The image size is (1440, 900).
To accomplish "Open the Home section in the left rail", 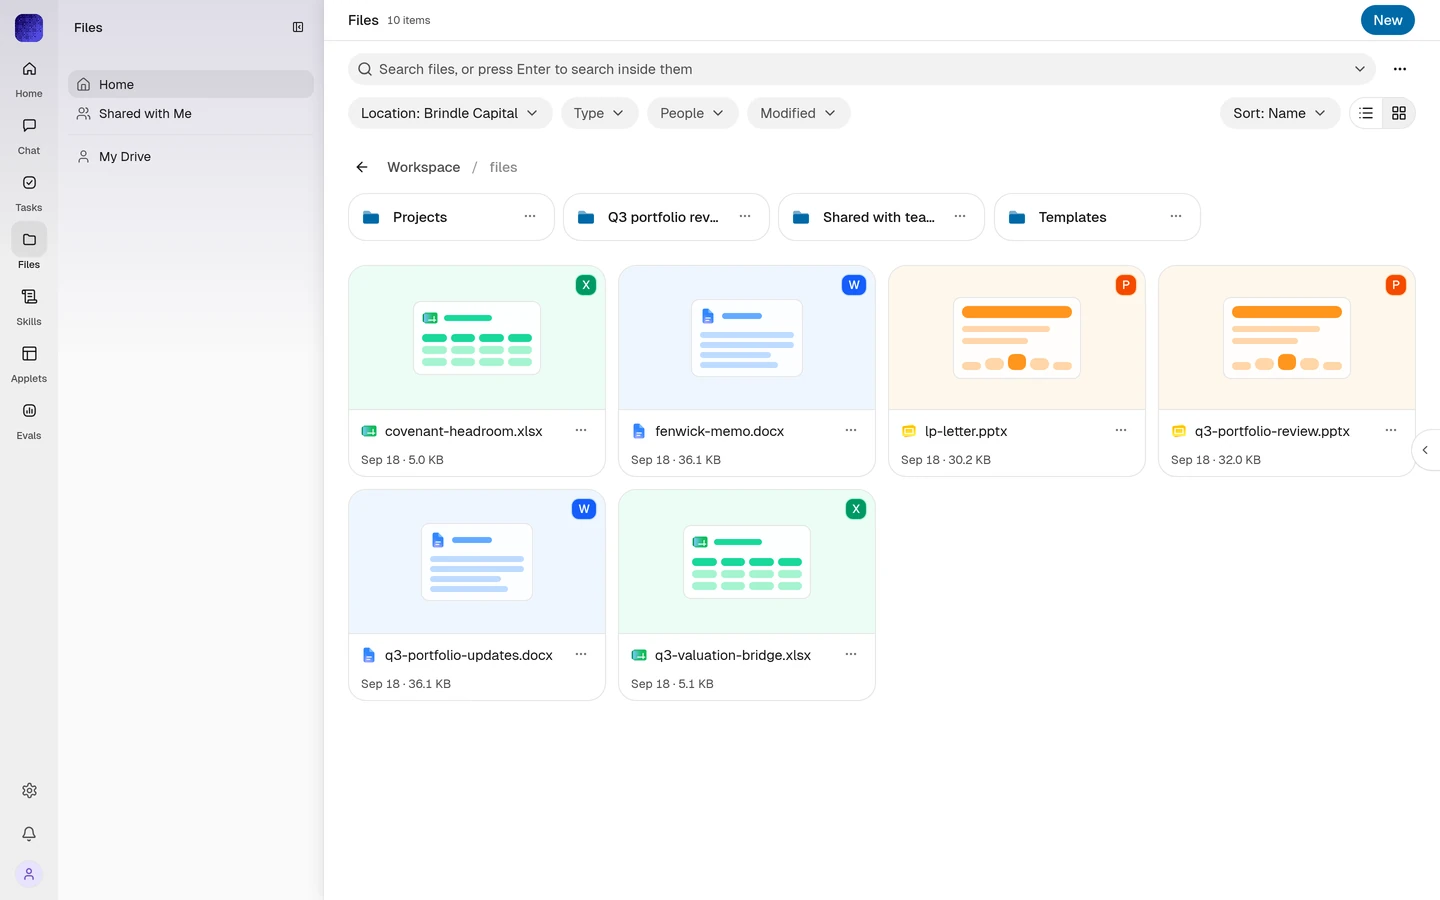I will pyautogui.click(x=29, y=79).
